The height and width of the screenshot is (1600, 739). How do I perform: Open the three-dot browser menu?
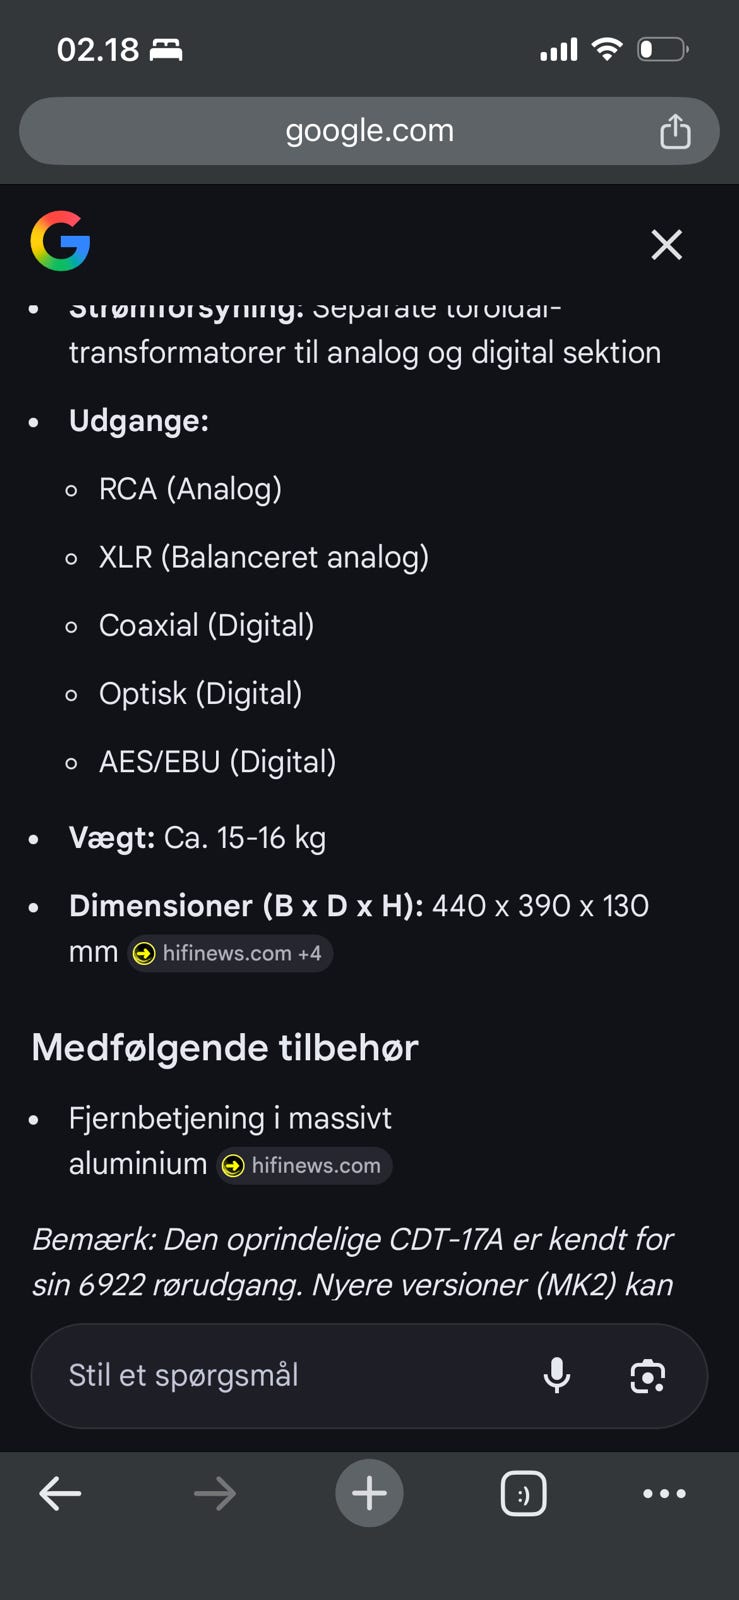point(664,1493)
